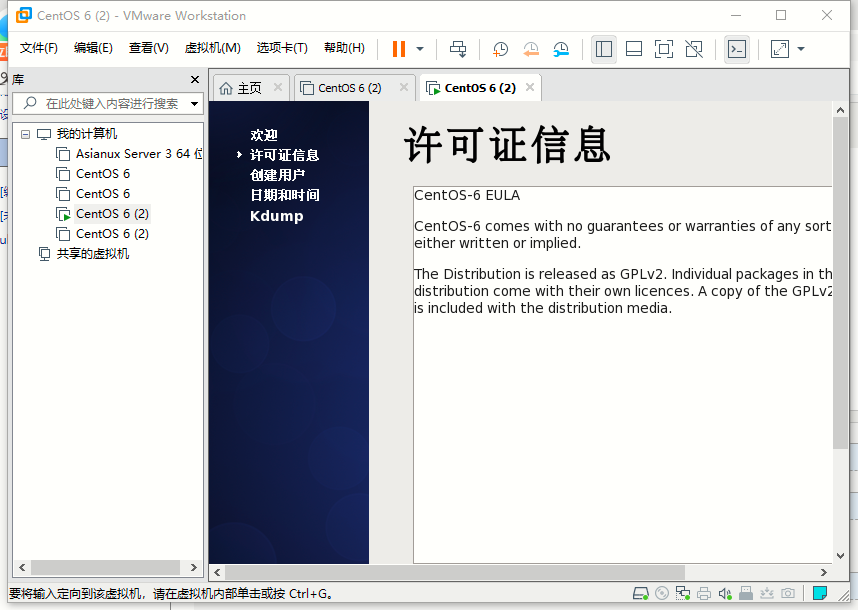
Task: Click the stretch guest display icon
Action: [x=780, y=49]
